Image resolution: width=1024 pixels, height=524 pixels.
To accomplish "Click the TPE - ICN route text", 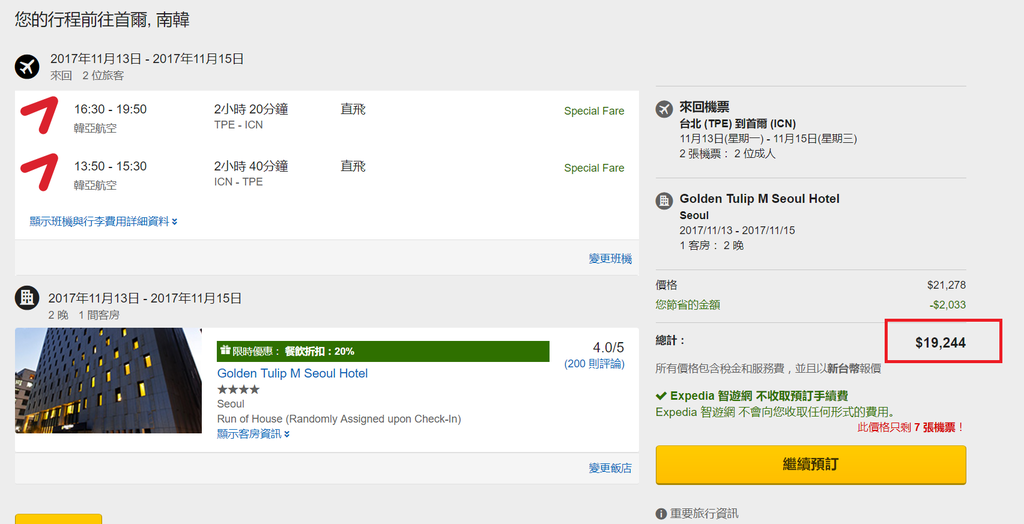I will tap(238, 125).
